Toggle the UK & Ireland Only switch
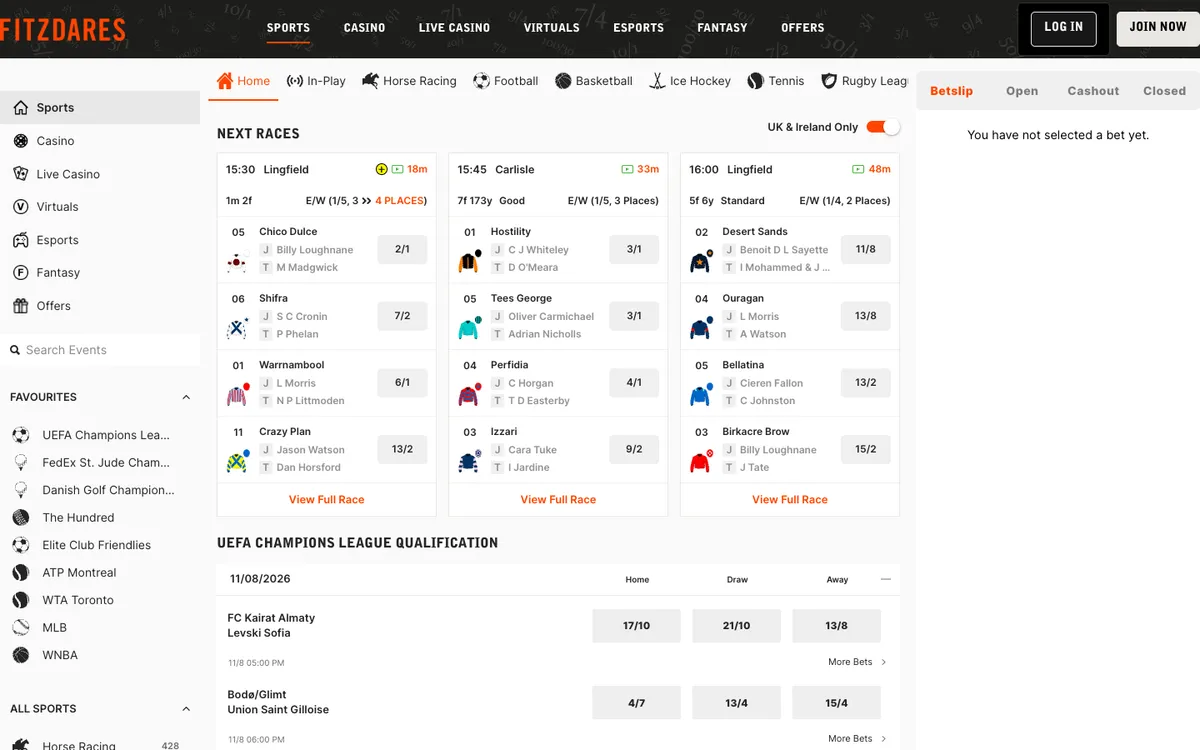Screen dimensions: 1200x750 (883, 127)
